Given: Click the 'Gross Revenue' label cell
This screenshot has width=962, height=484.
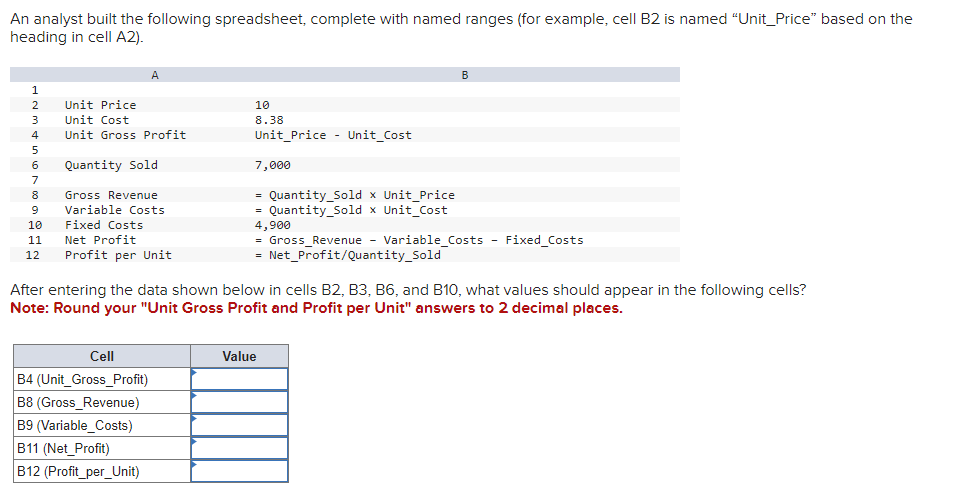Looking at the screenshot, I should (111, 195).
